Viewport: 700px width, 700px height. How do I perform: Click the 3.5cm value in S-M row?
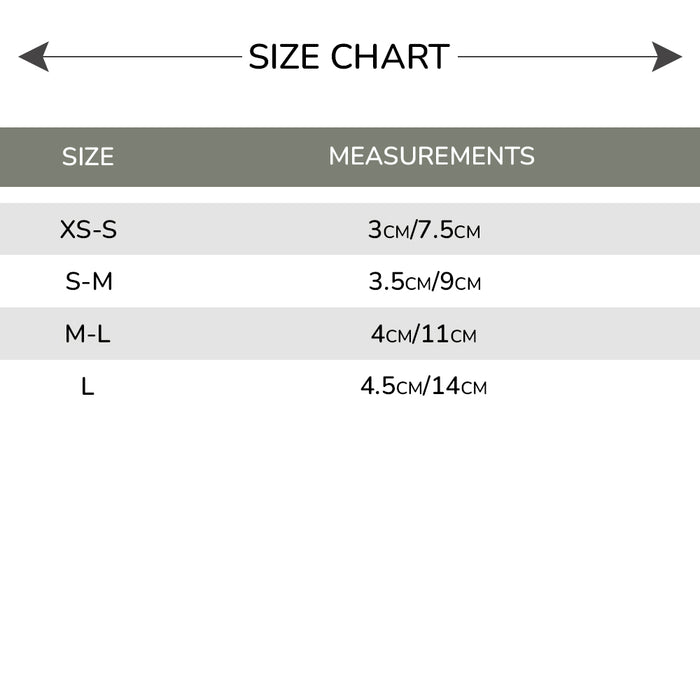click(398, 283)
